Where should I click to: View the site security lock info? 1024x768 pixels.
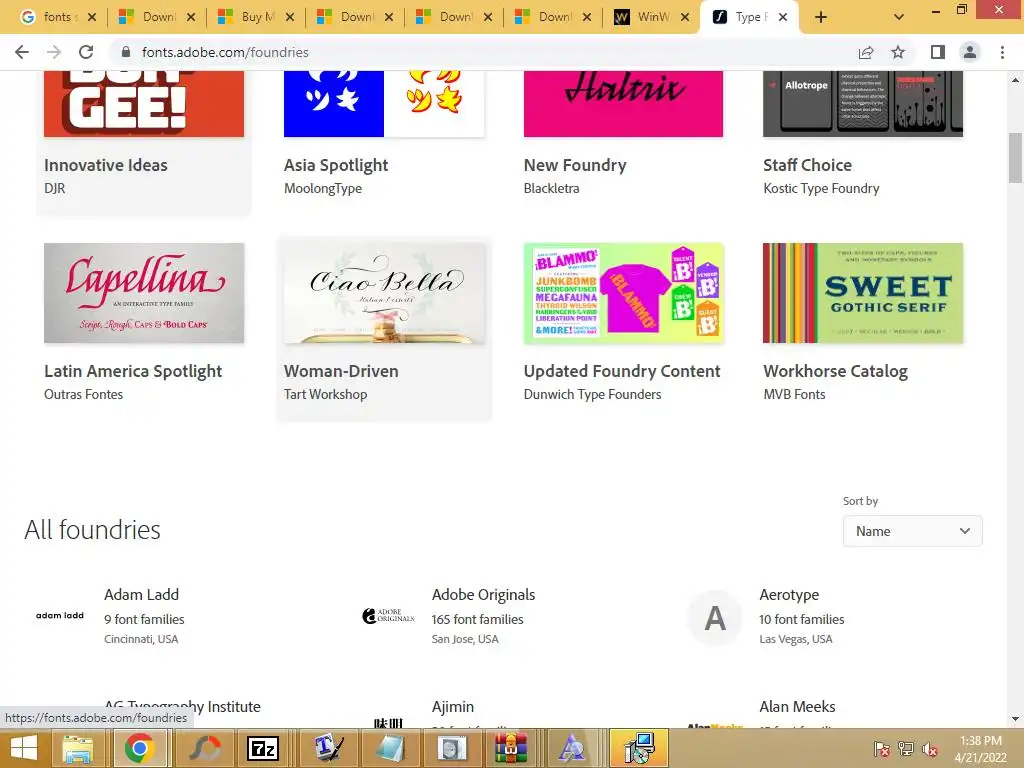127,52
